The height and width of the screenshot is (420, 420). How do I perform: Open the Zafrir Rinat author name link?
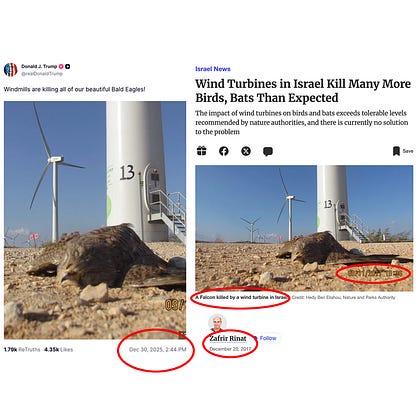(228, 338)
